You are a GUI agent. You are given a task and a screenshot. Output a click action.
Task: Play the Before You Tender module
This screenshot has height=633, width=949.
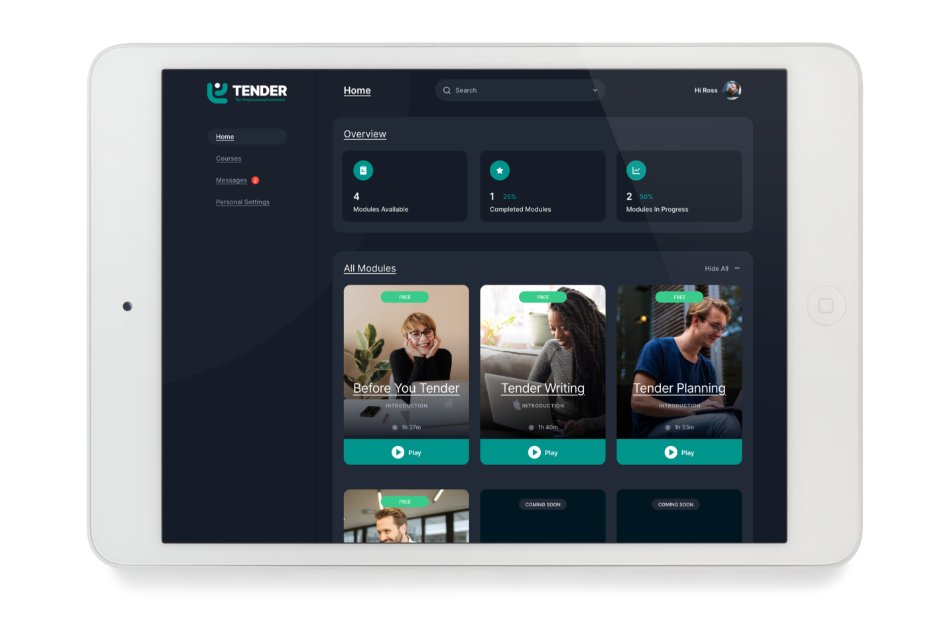406,452
